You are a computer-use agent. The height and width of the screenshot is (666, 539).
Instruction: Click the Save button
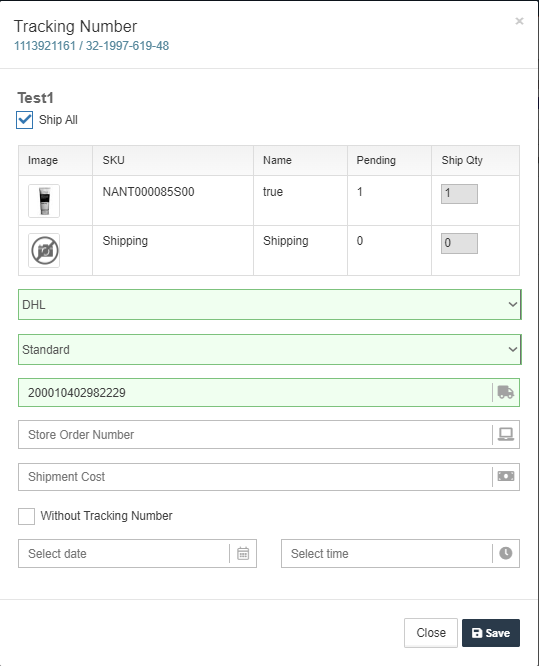coord(491,633)
